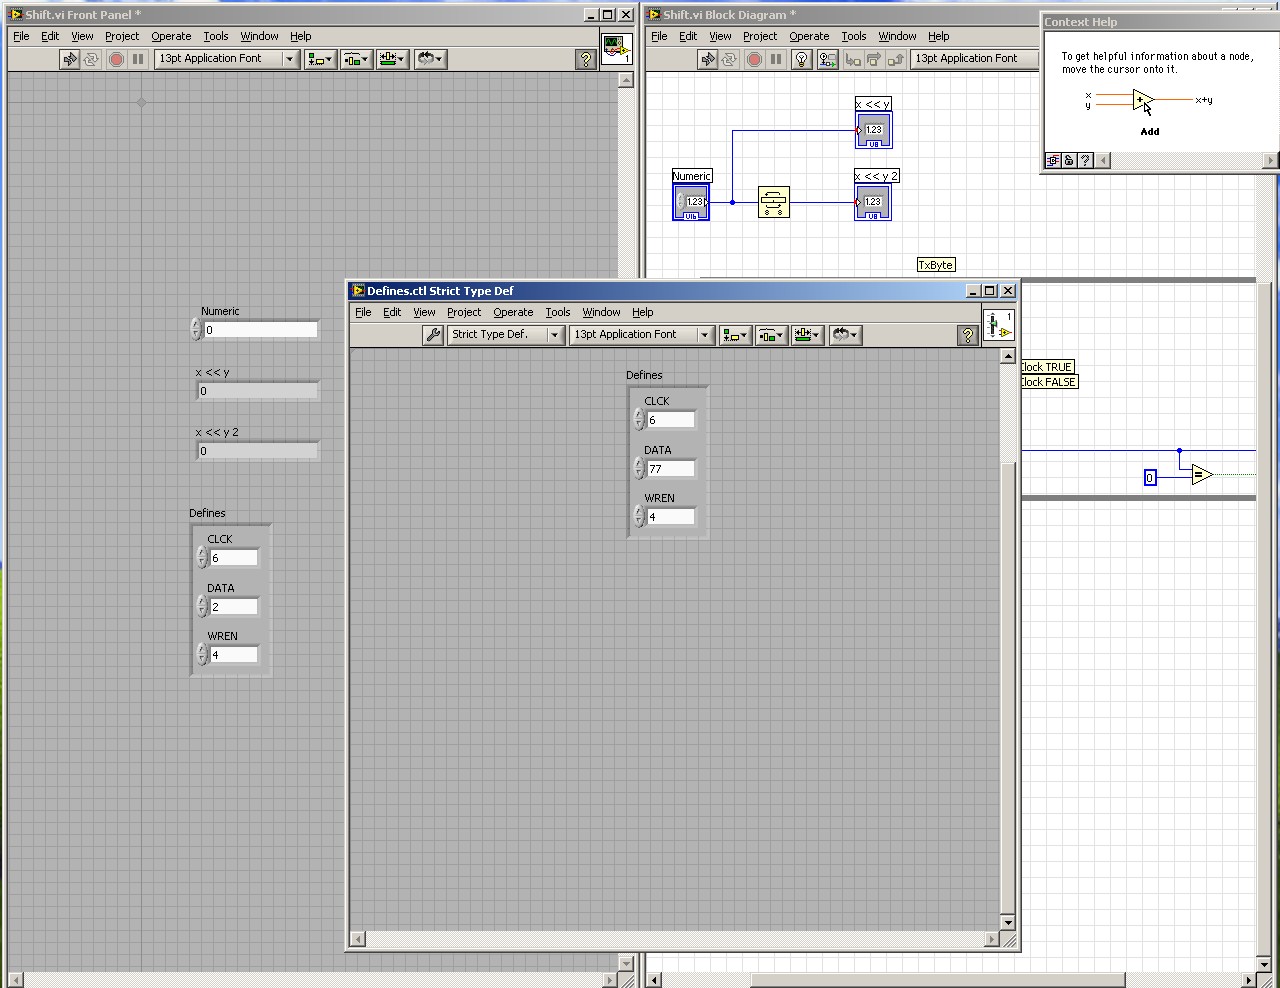The height and width of the screenshot is (988, 1280).
Task: Click the WREN stepper on the Front Panel
Action: (202, 654)
